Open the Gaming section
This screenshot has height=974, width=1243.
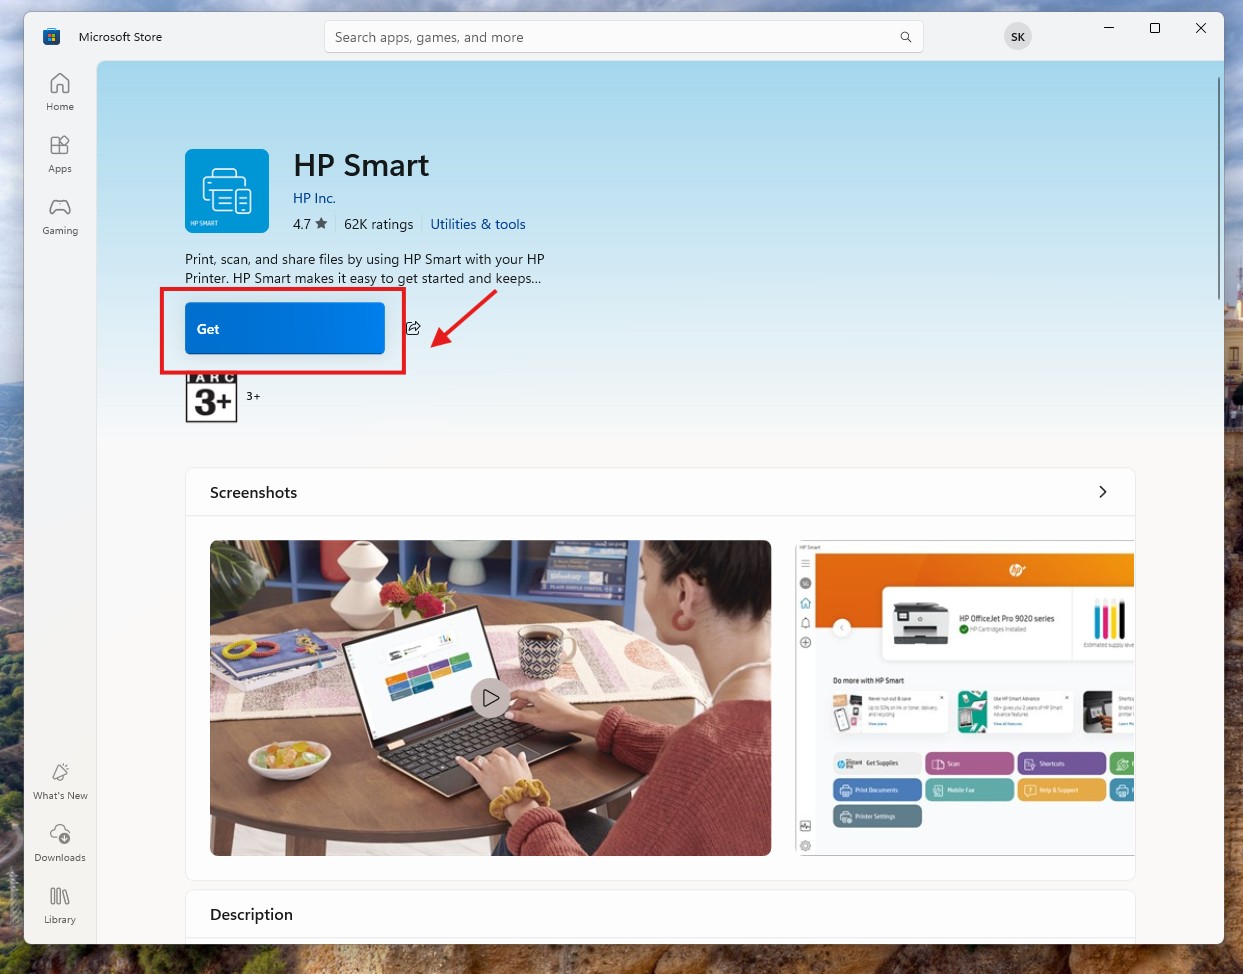click(x=60, y=216)
